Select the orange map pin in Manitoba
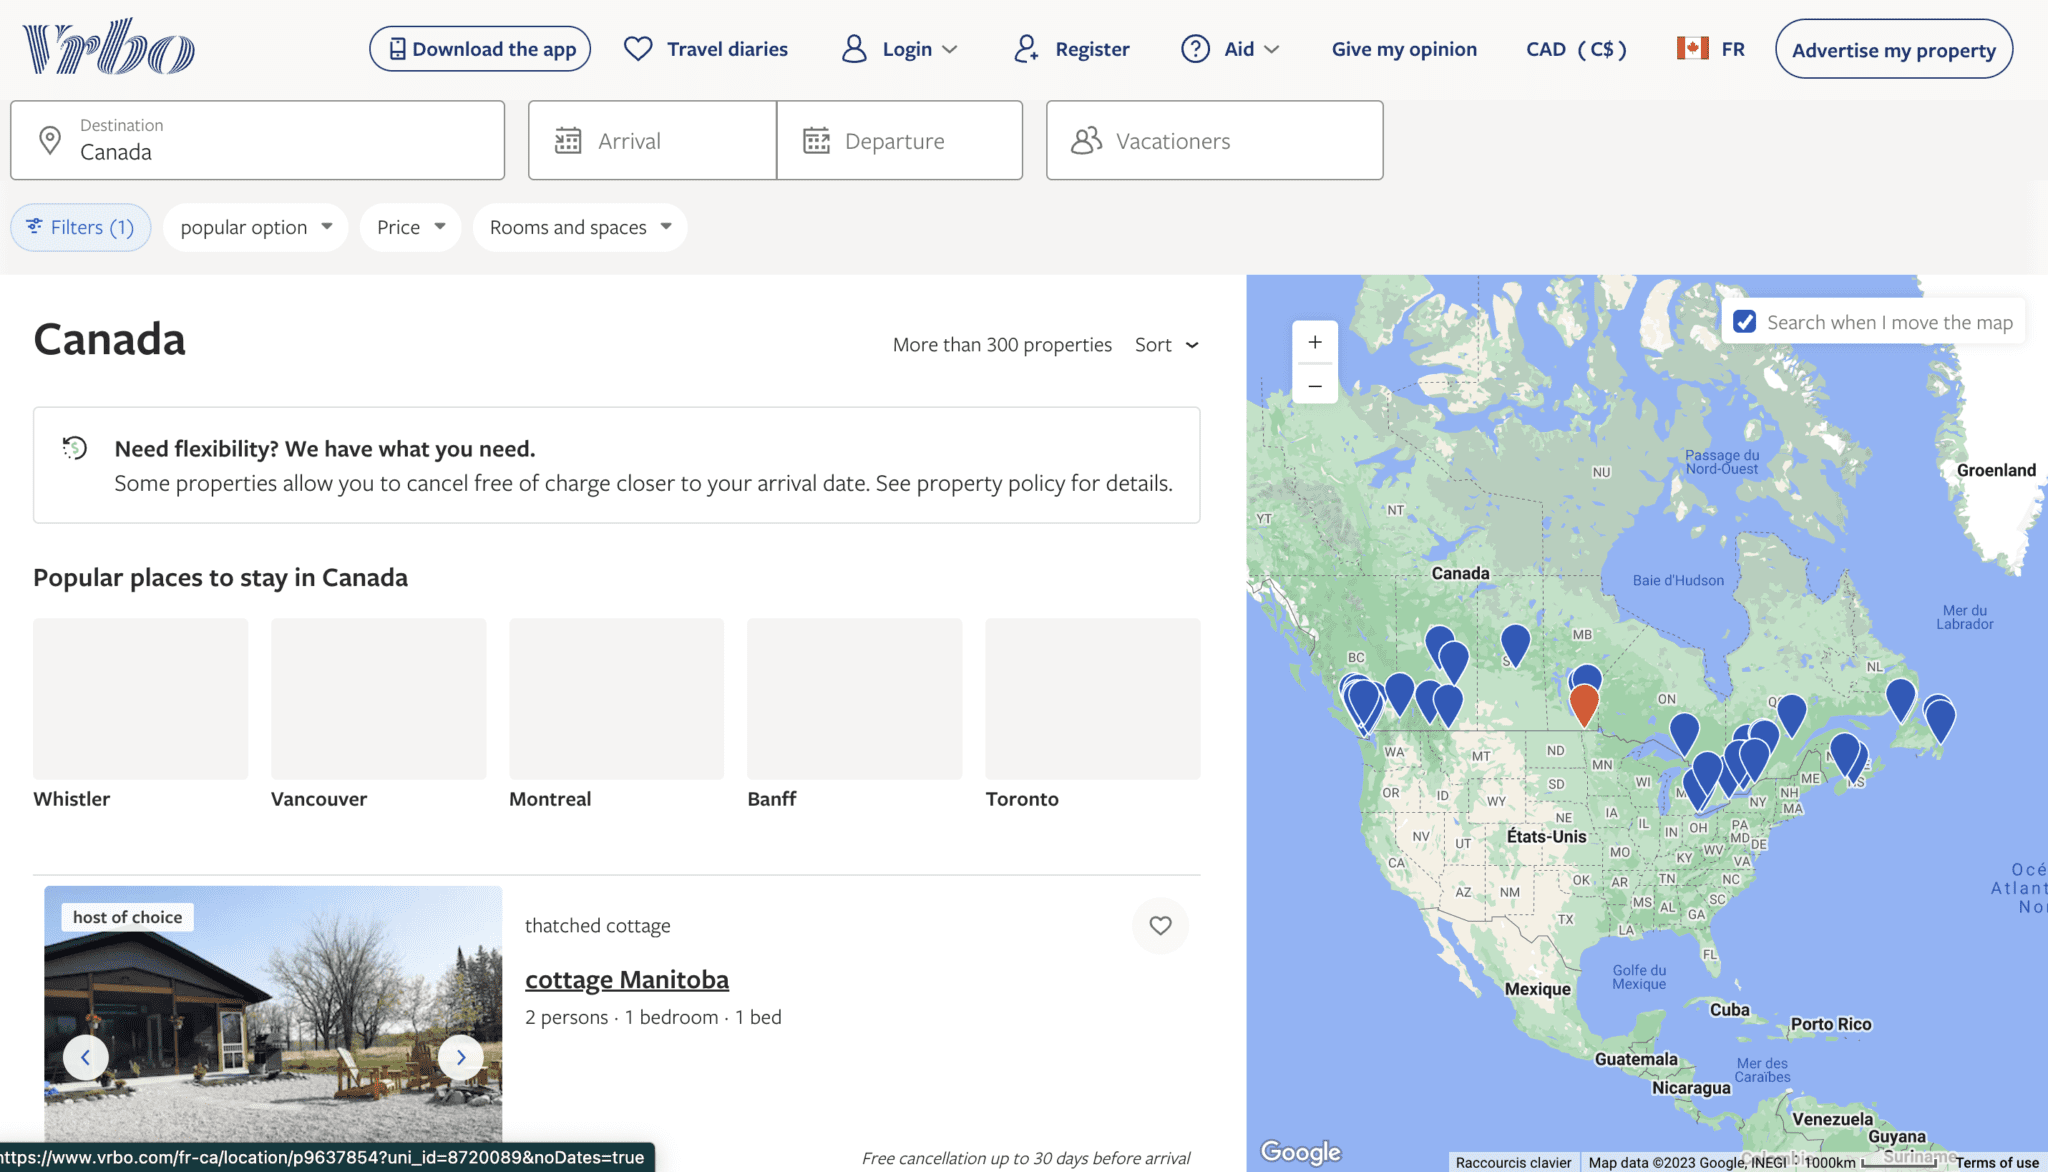 1583,704
